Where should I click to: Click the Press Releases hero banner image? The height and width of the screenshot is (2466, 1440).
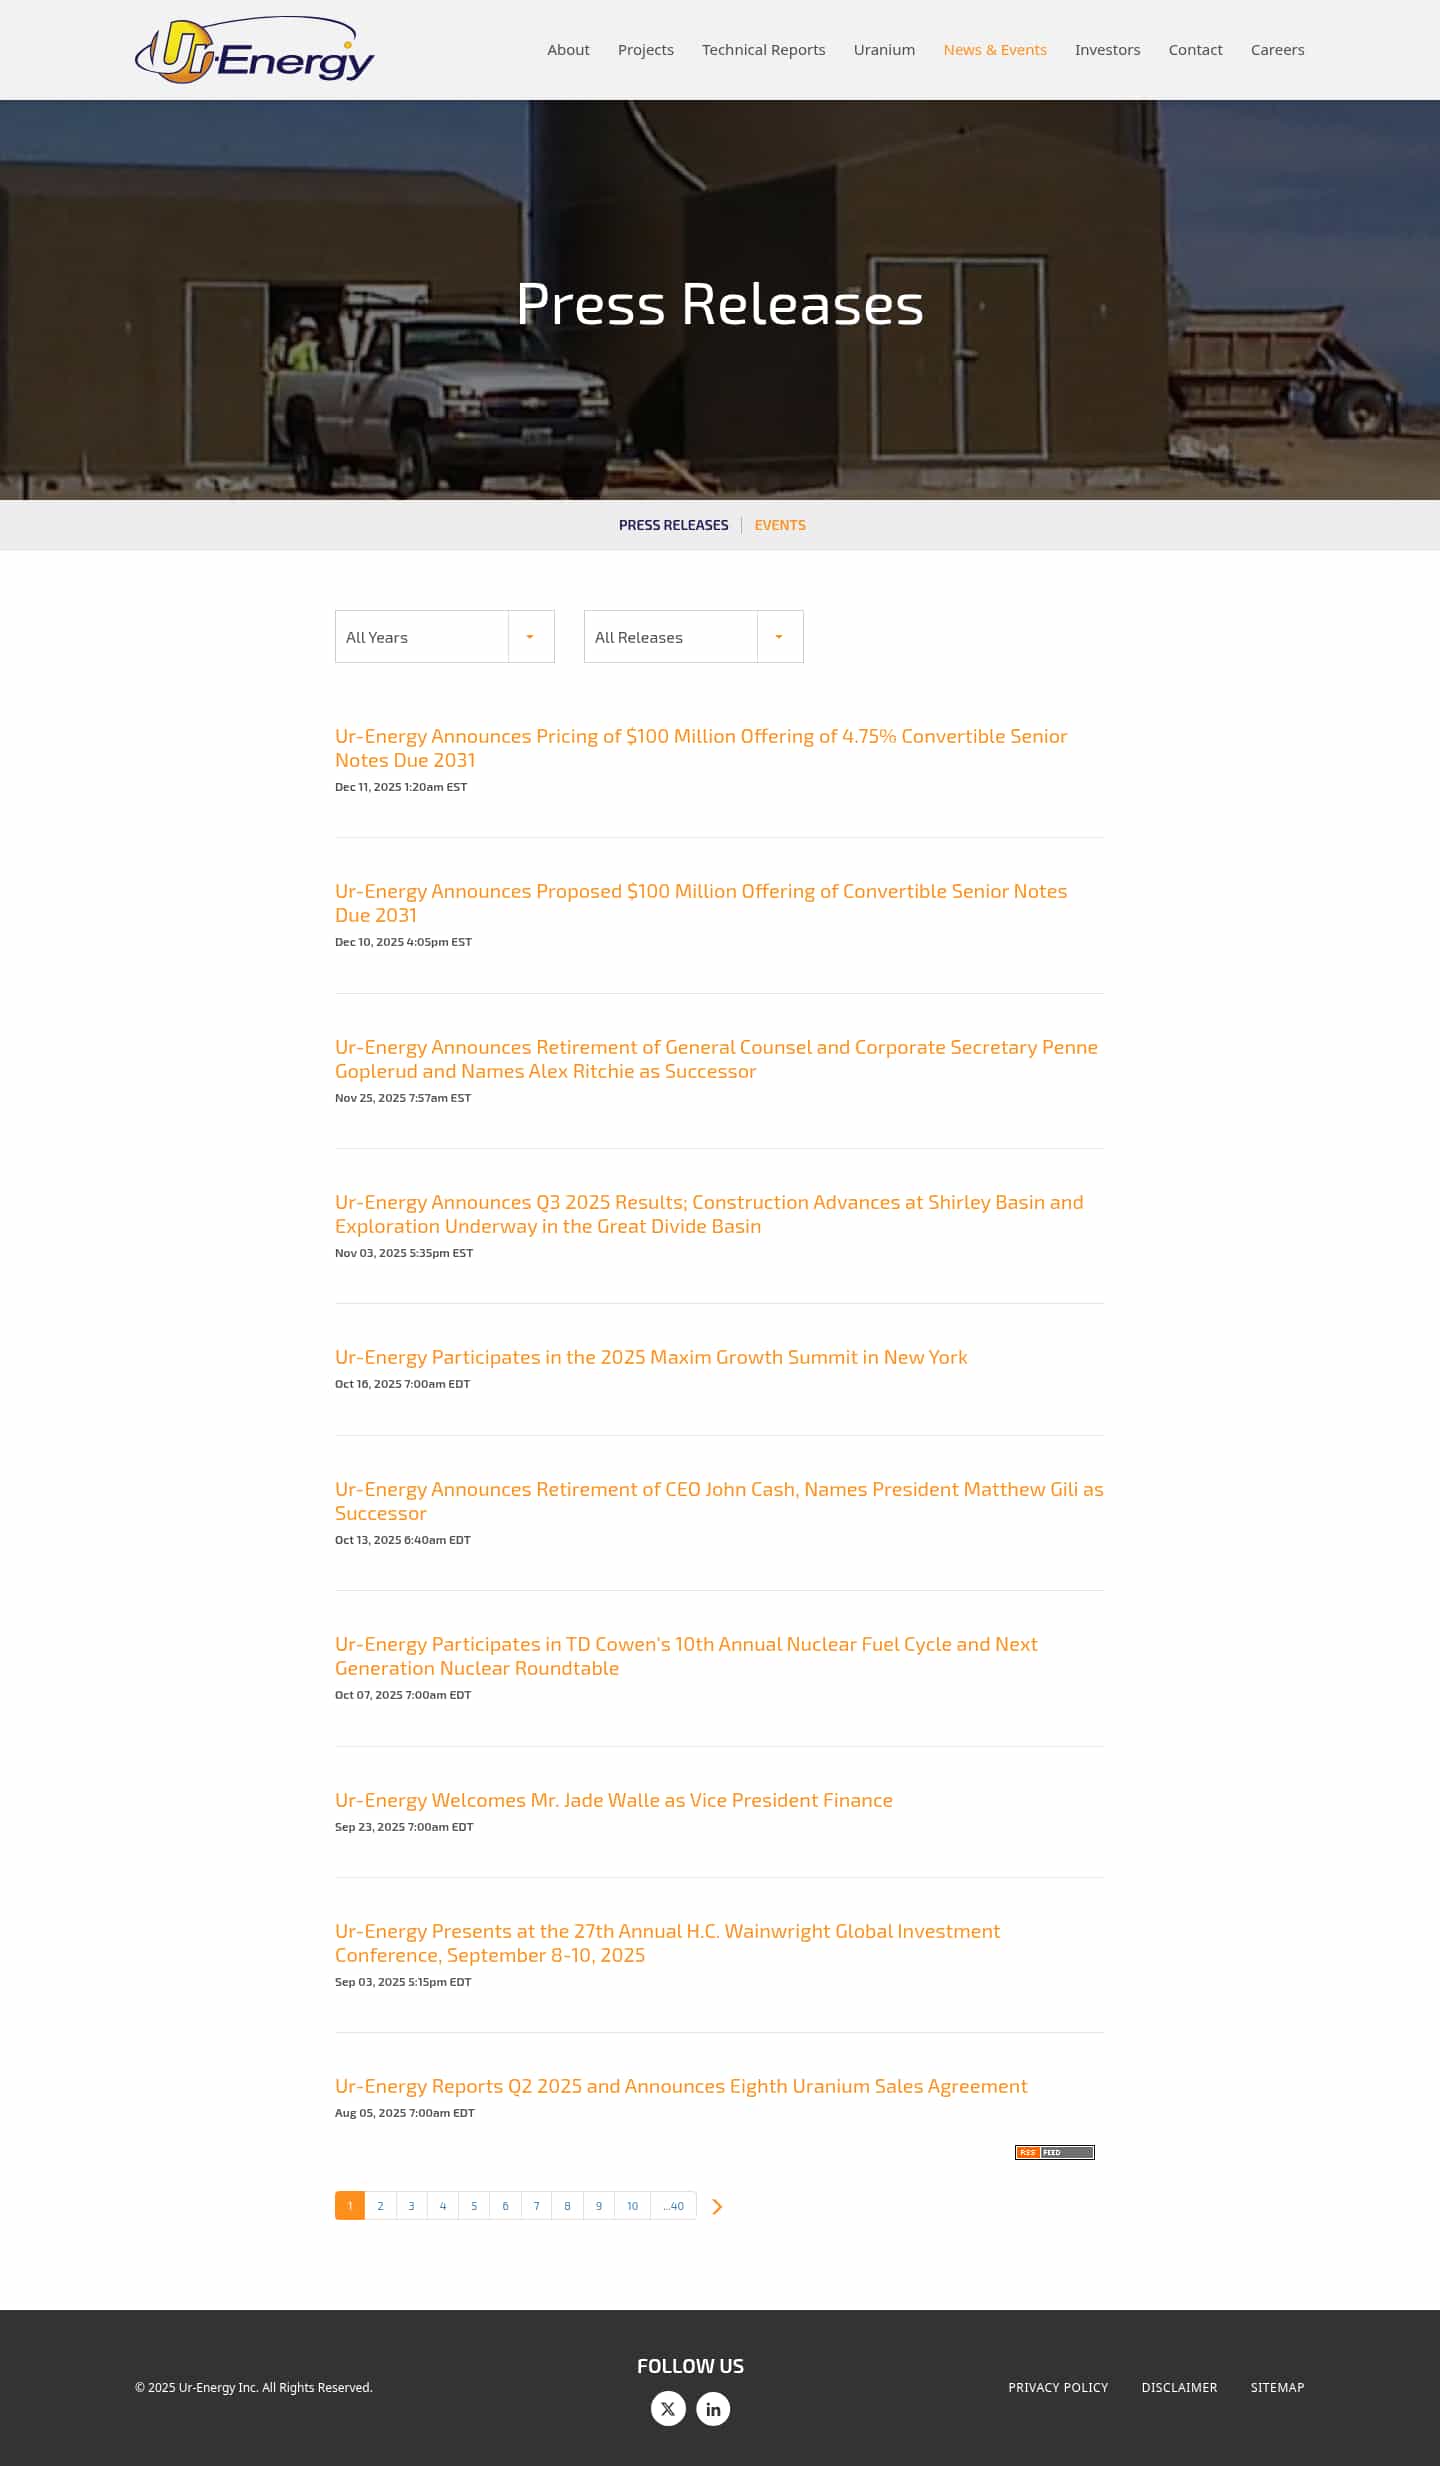[720, 300]
